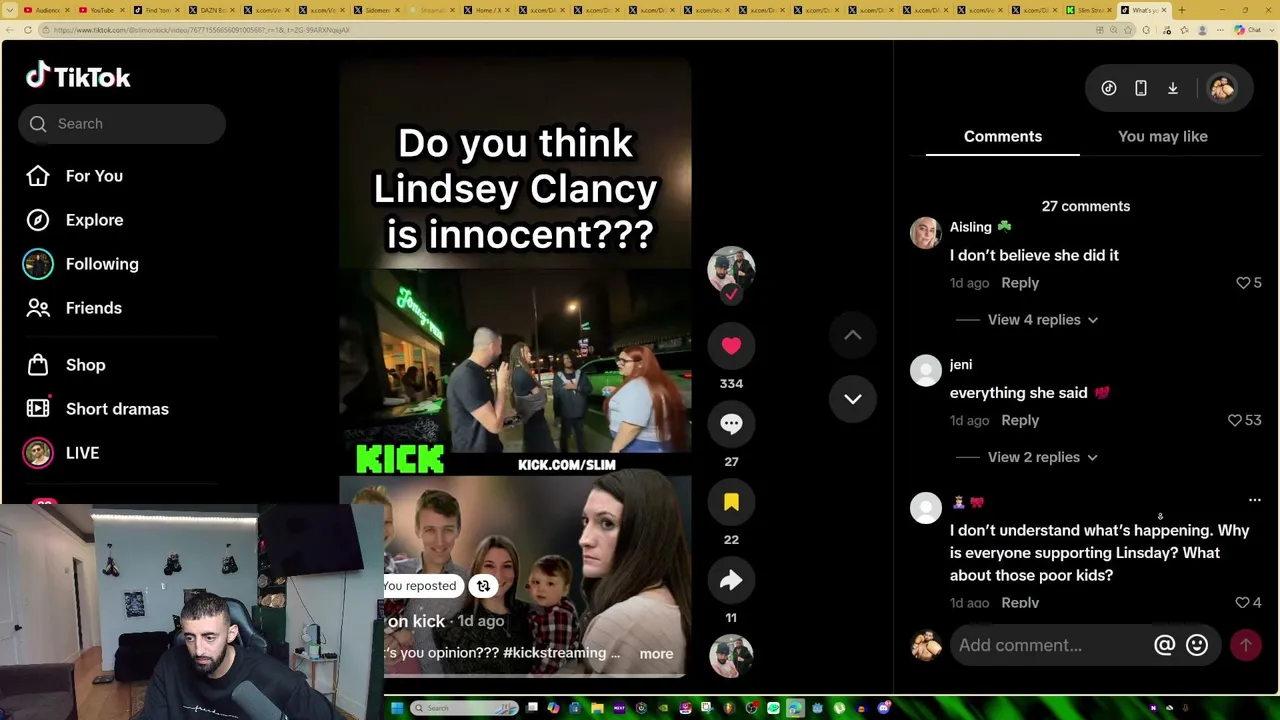
Task: Click the Windows taskbar search box
Action: (464, 708)
